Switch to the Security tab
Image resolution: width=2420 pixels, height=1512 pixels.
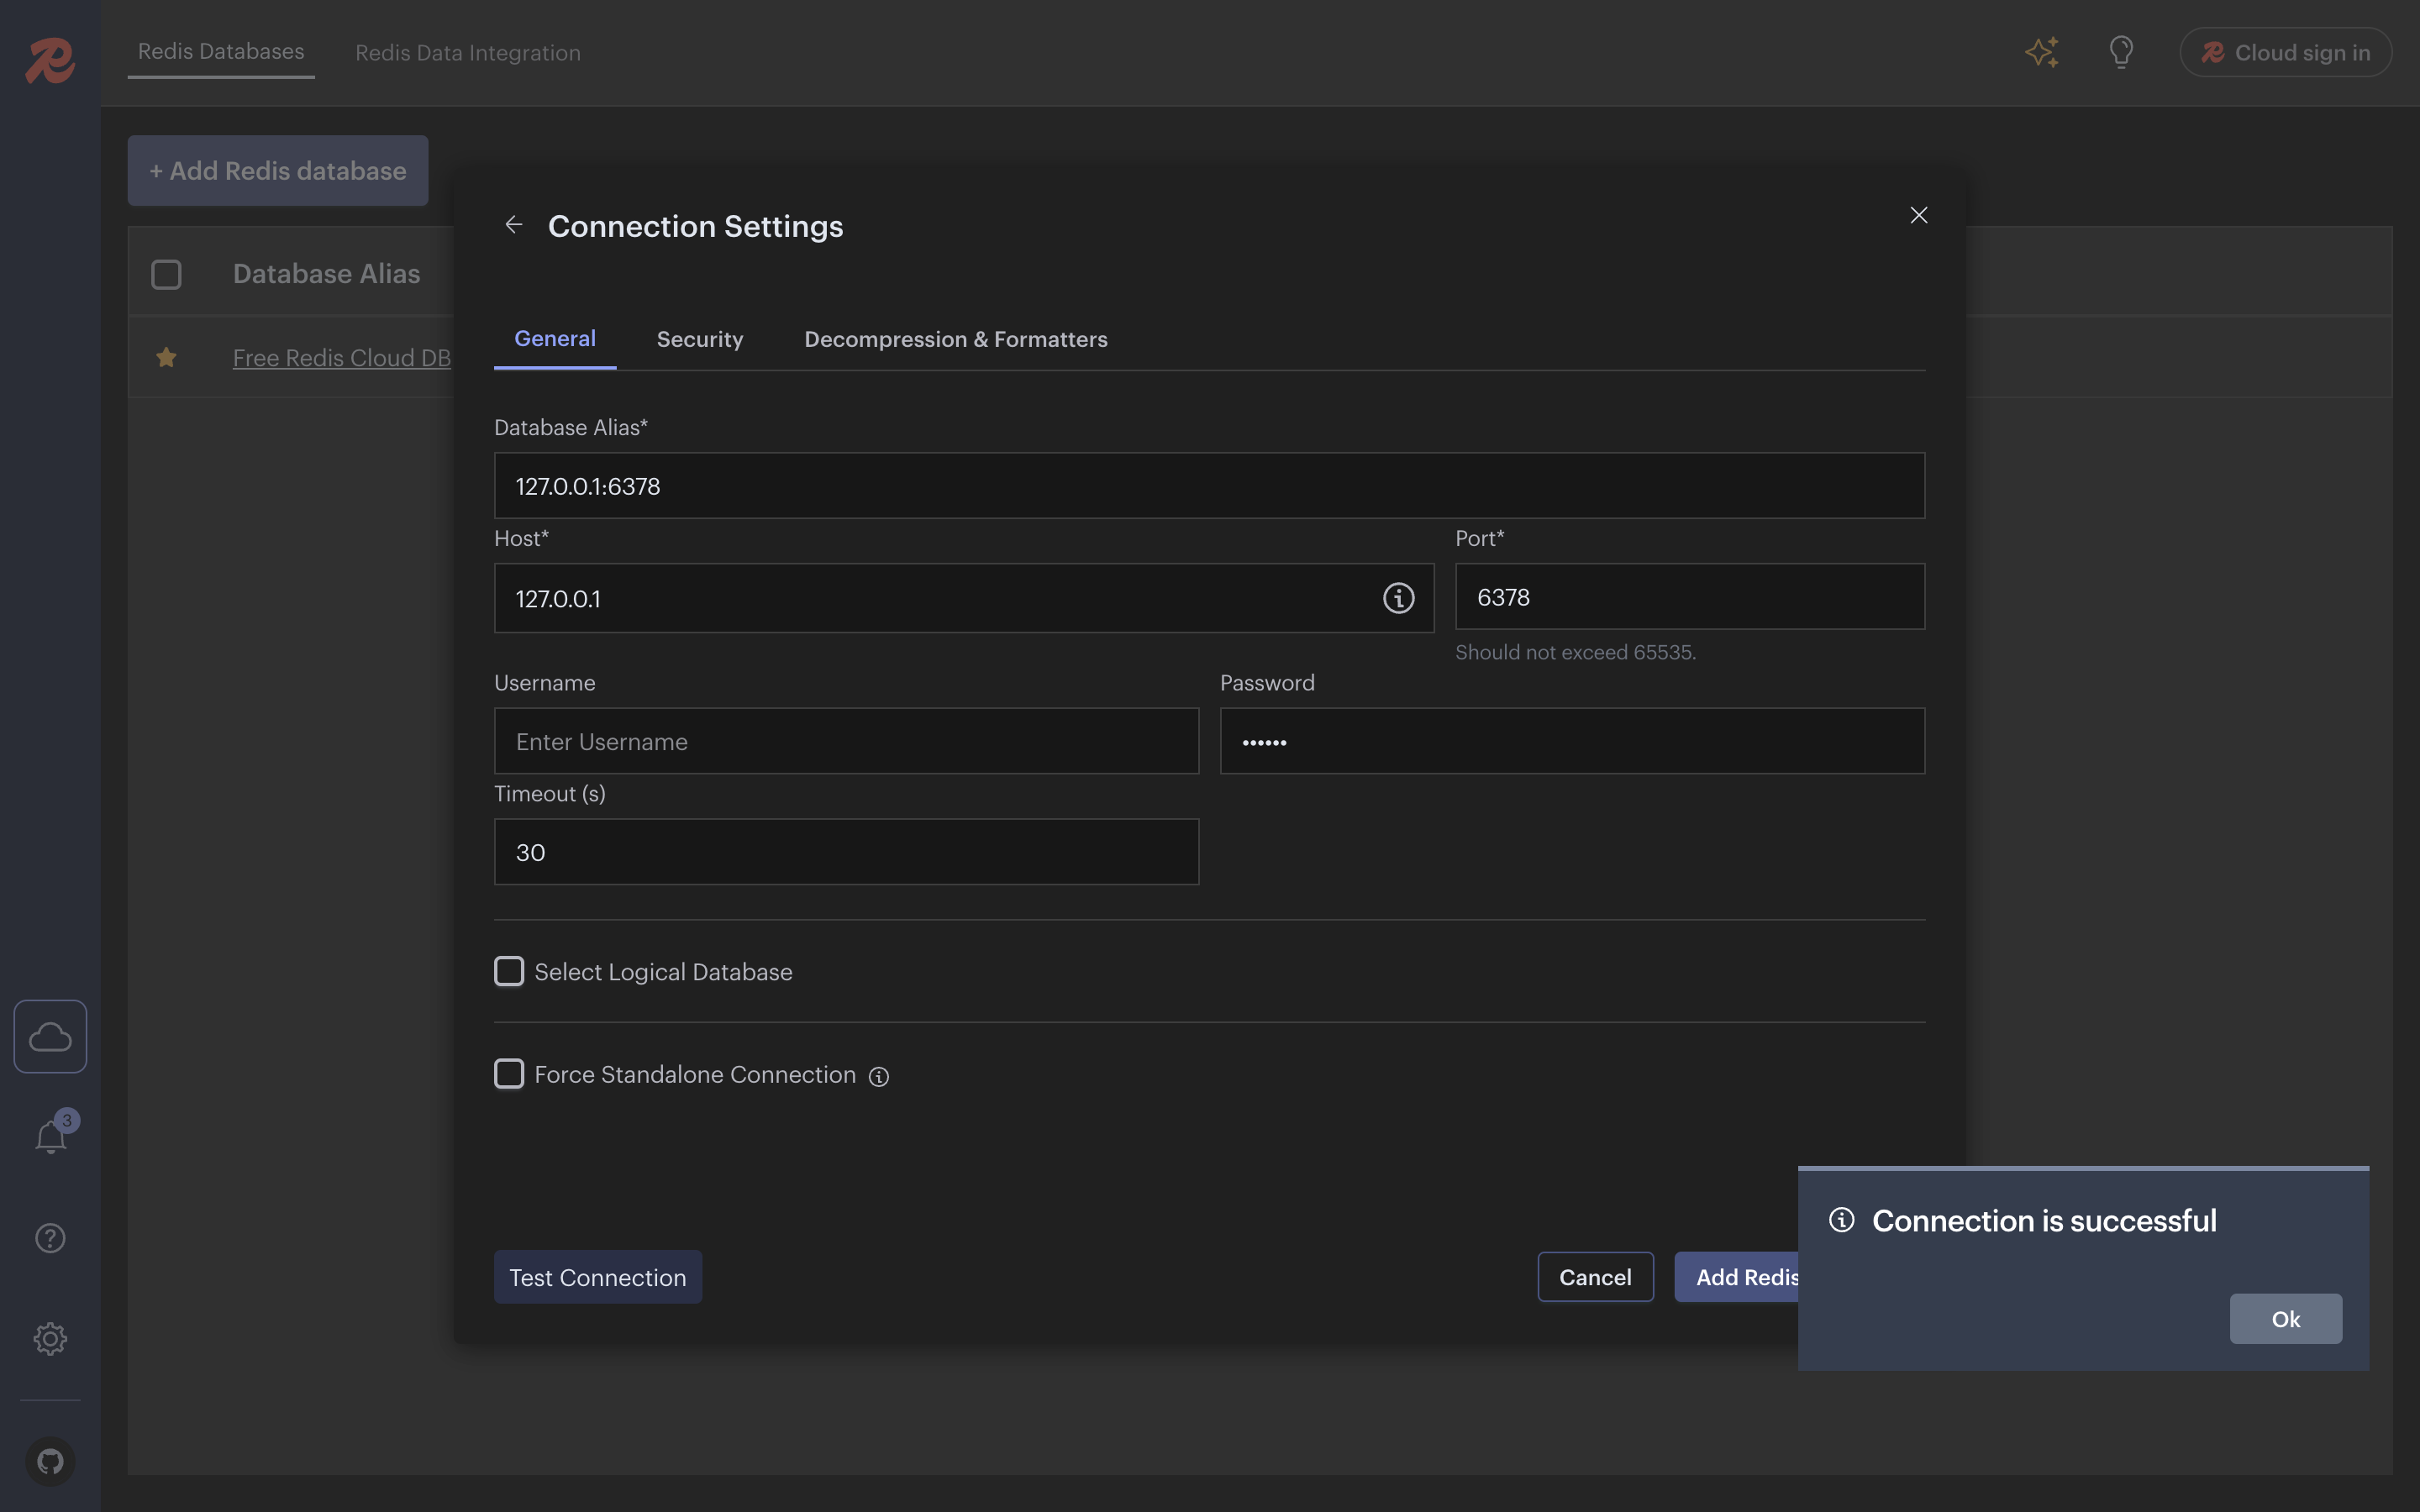pyautogui.click(x=699, y=339)
